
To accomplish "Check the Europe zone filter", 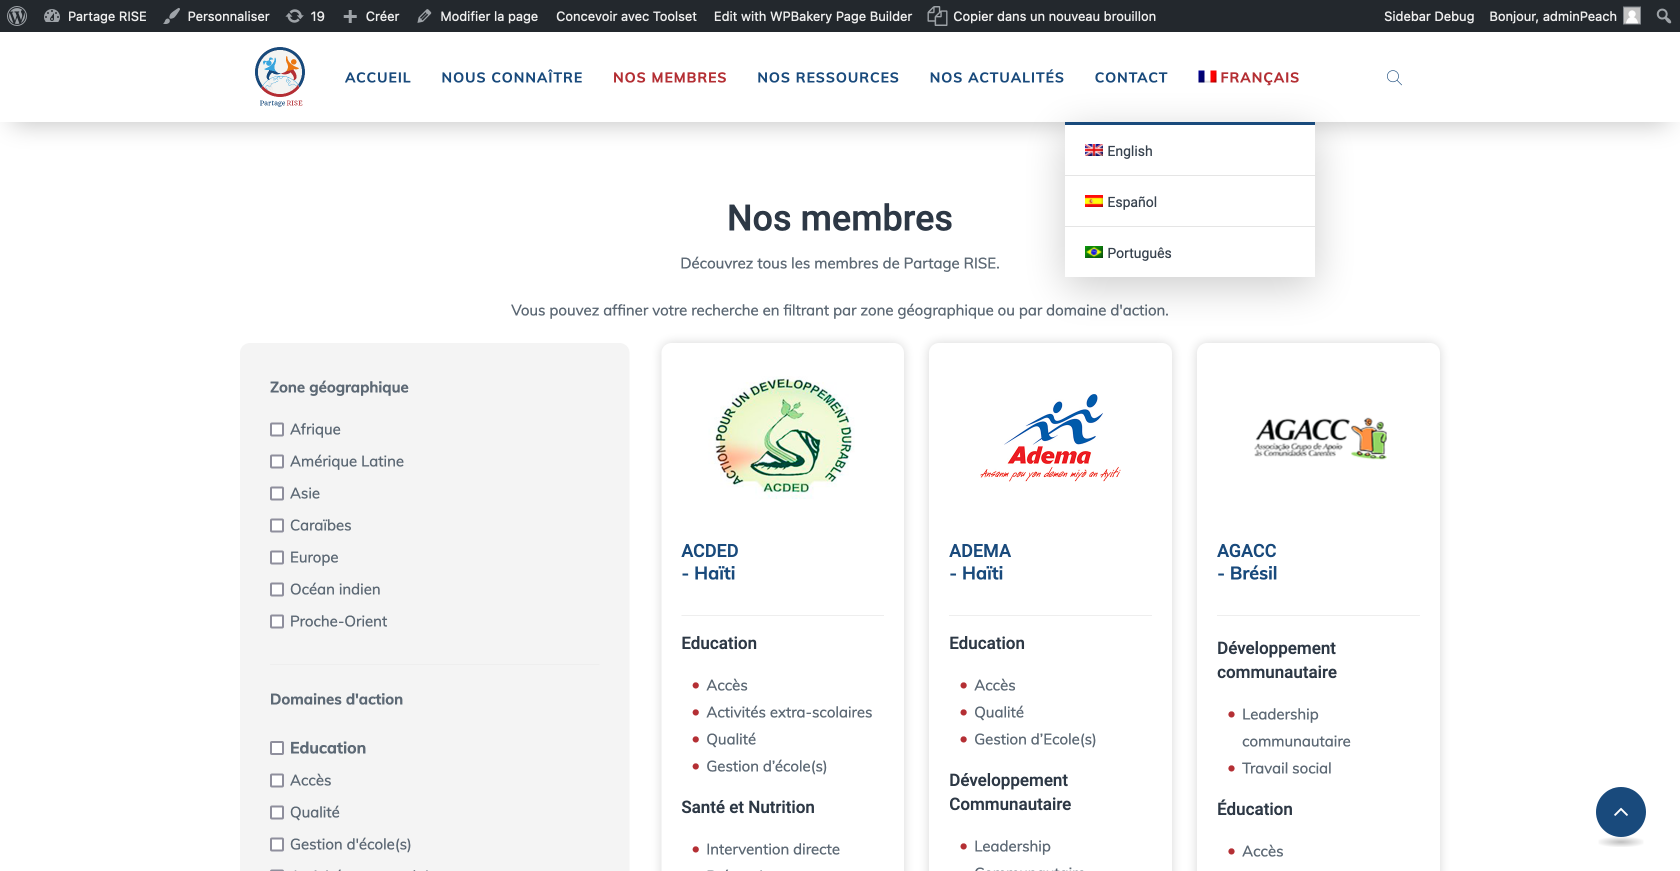I will click(x=277, y=557).
